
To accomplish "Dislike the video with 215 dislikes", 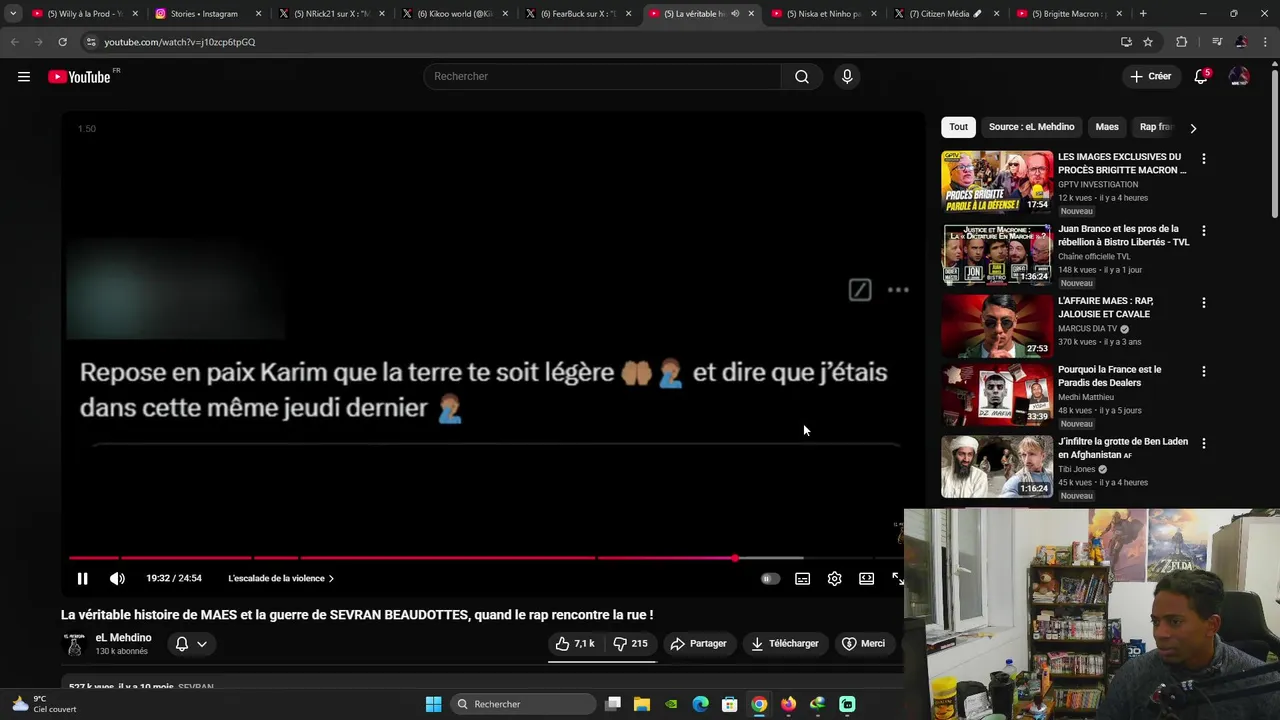I will coord(630,644).
